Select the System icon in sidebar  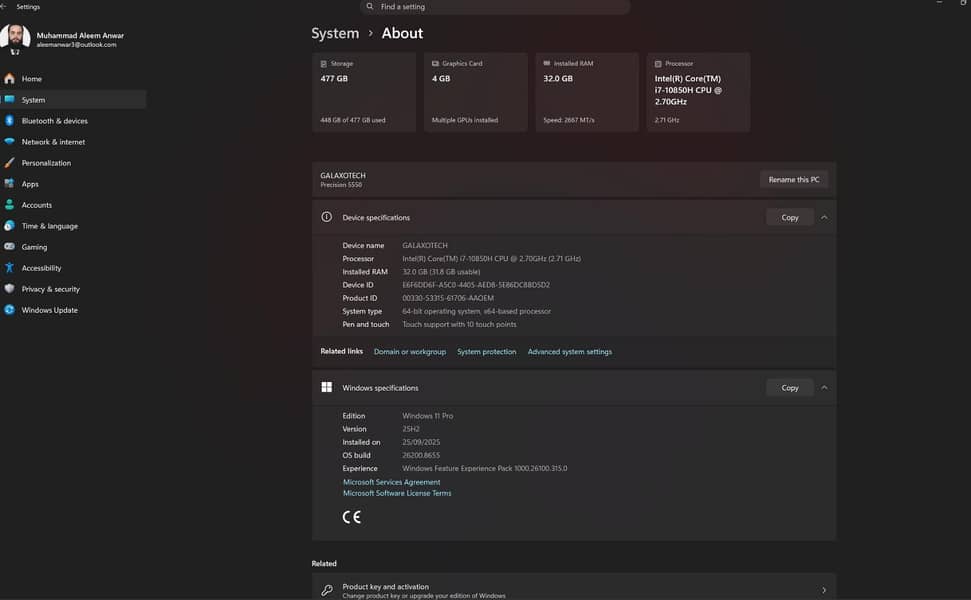9,99
